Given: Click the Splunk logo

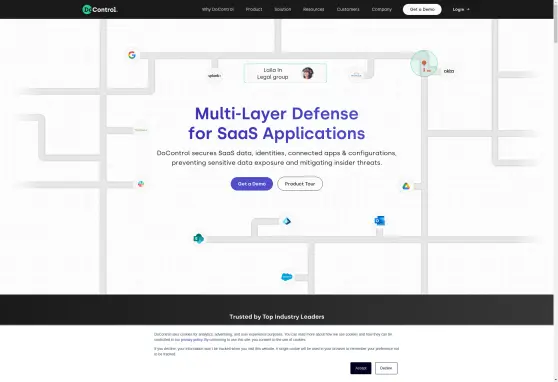Looking at the screenshot, I should tap(215, 75).
